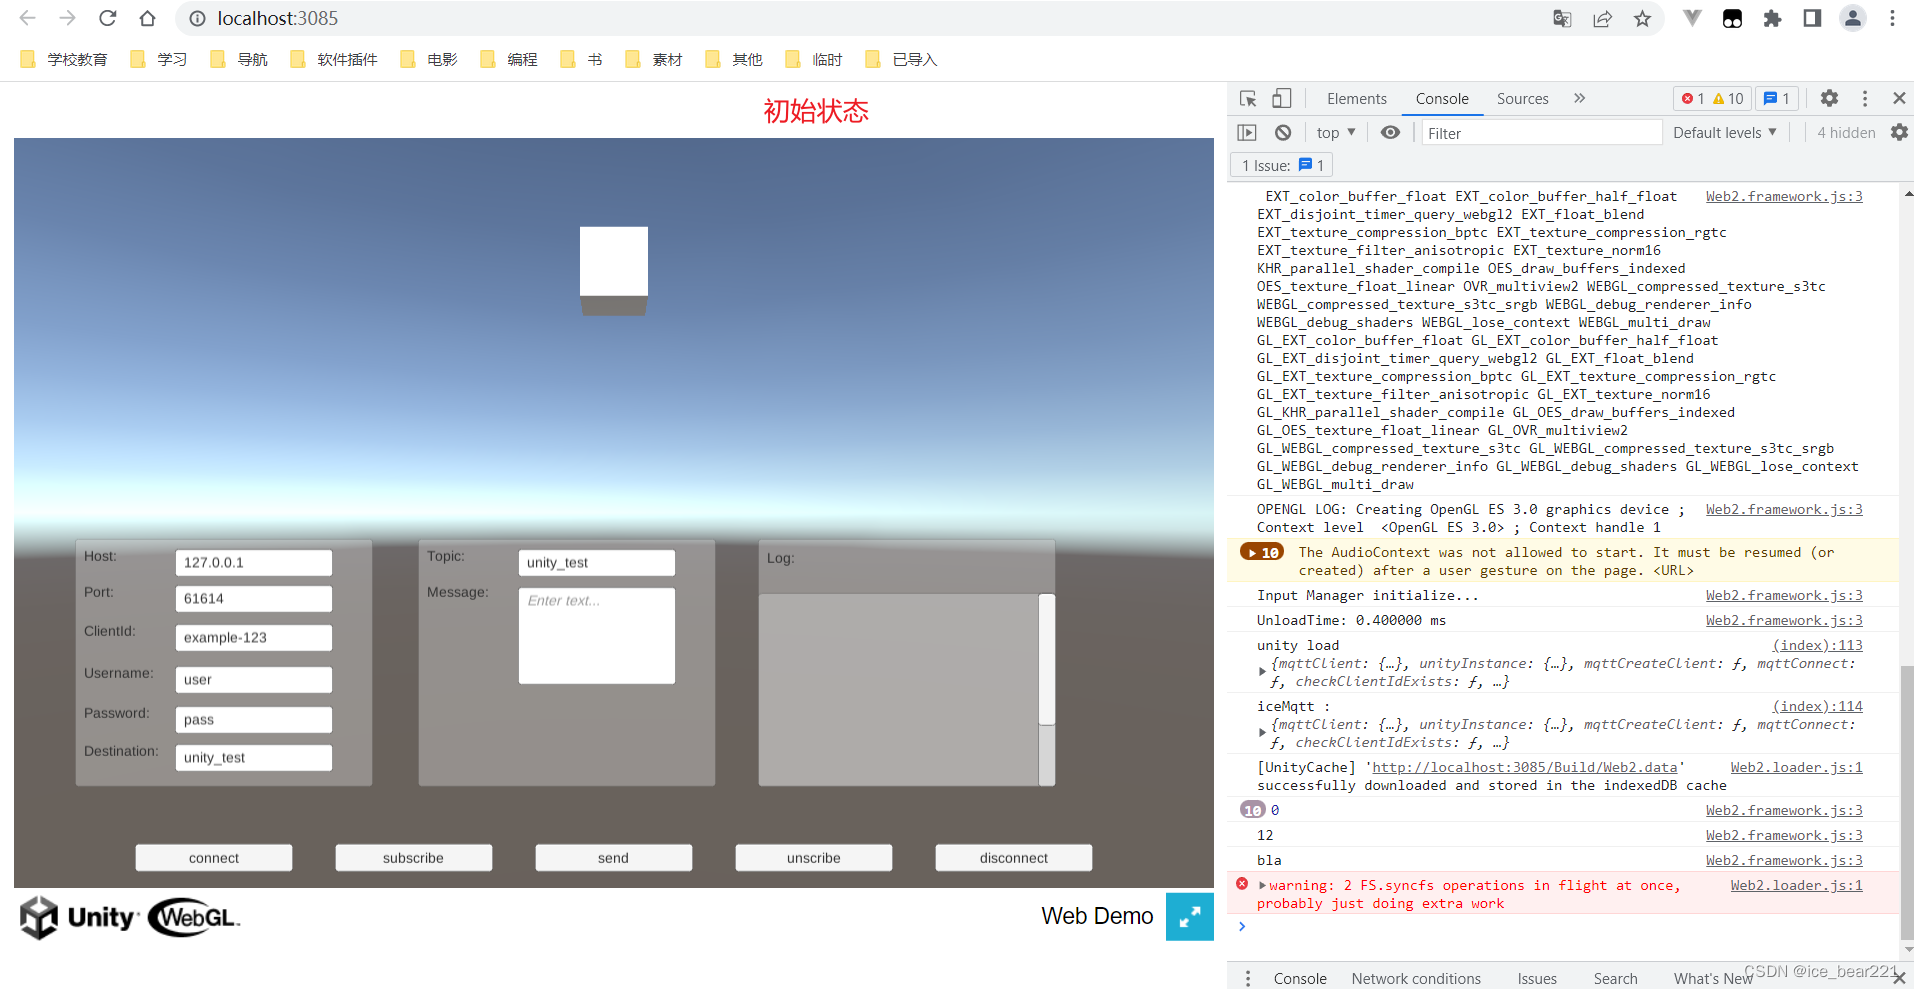Expand the iceMqtt object output
Viewport: 1914px width, 989px height.
point(1262,732)
